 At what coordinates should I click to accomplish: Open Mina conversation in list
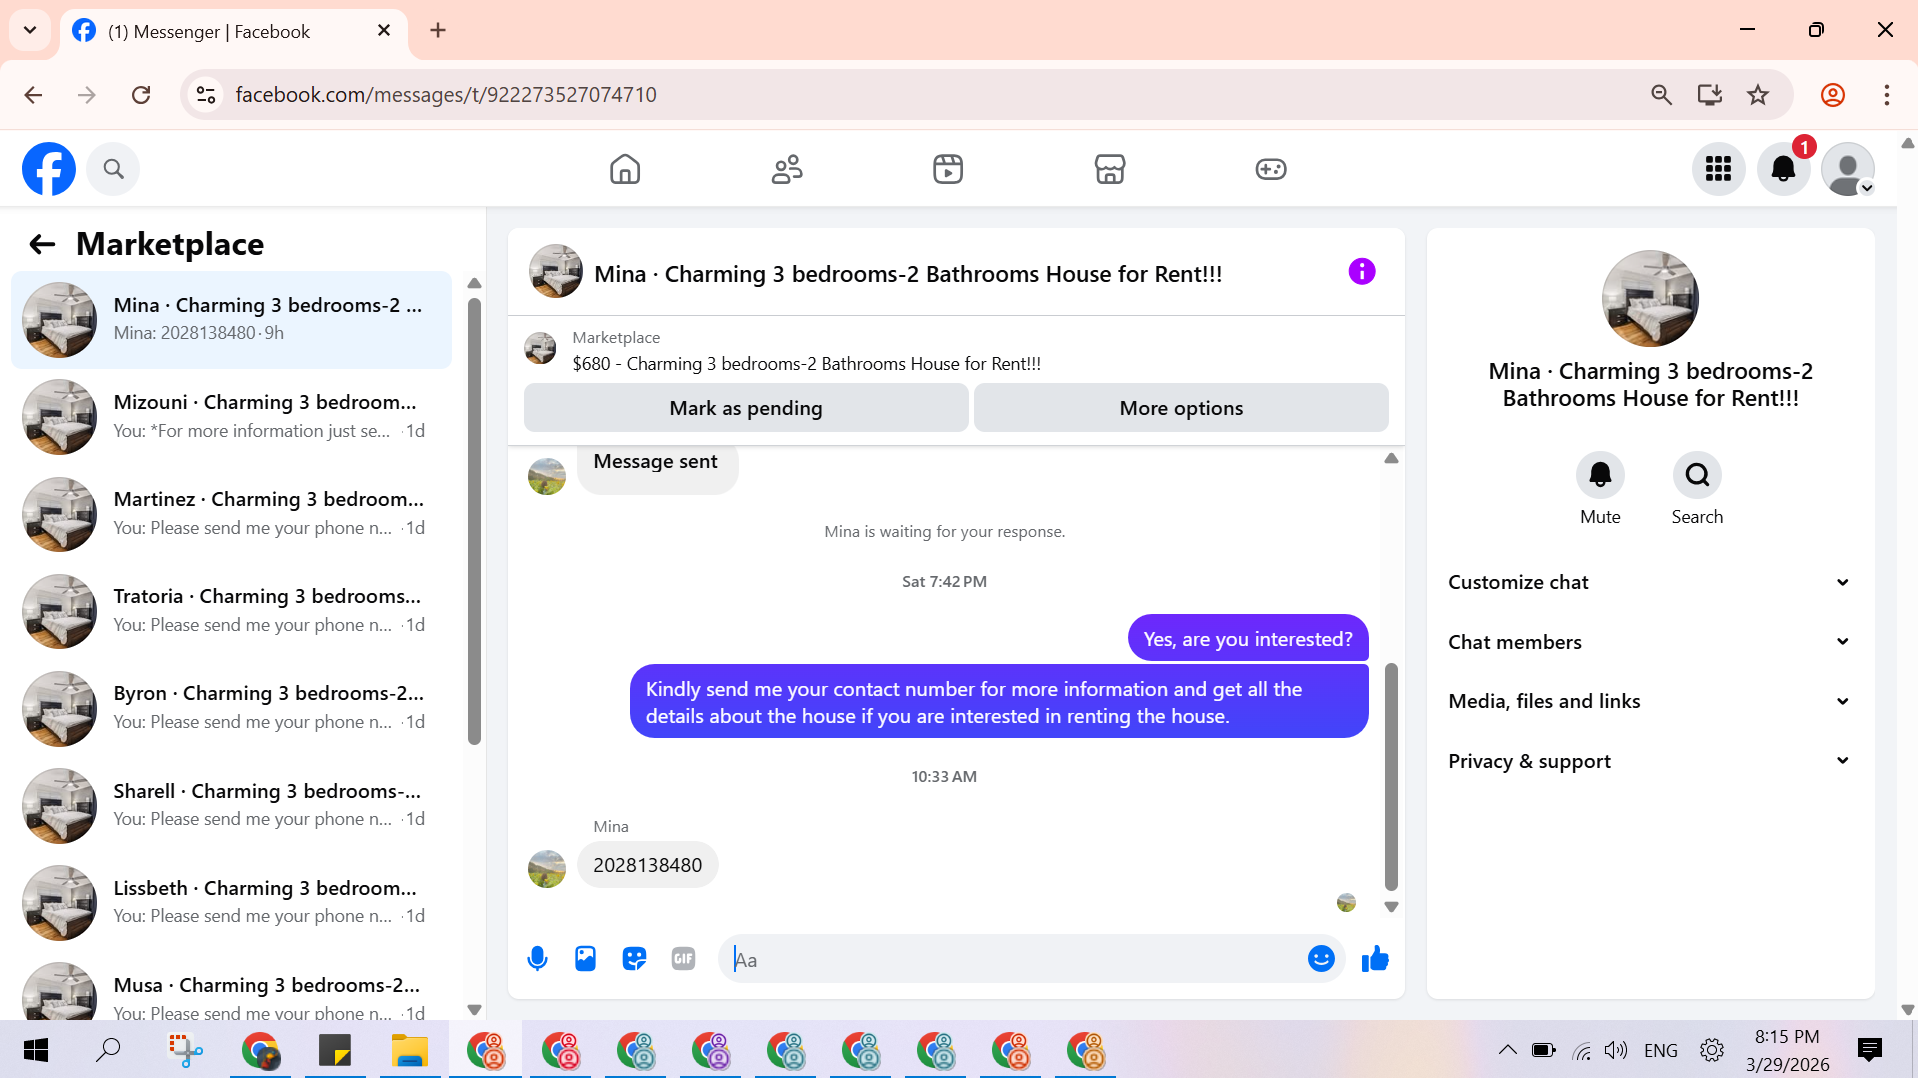tap(232, 320)
